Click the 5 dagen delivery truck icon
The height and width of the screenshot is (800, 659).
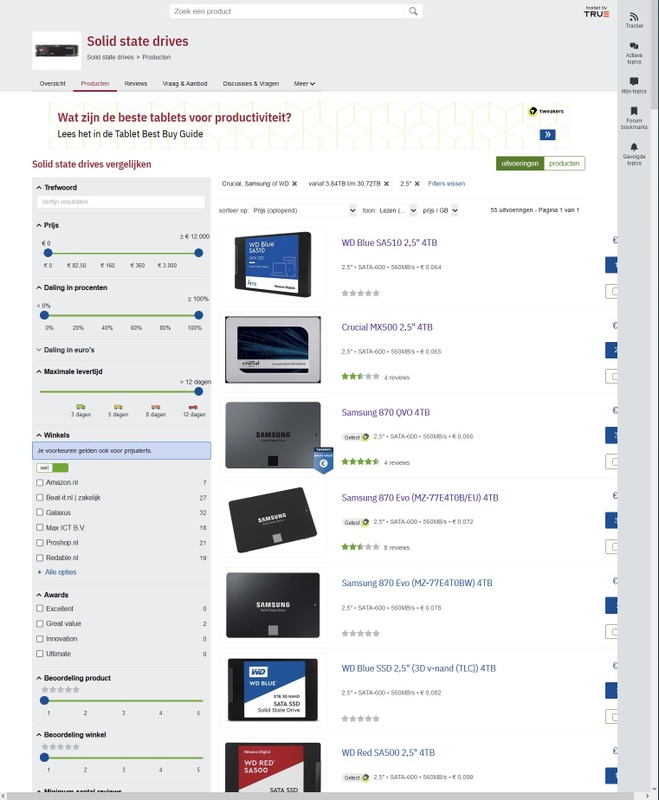pyautogui.click(x=118, y=407)
